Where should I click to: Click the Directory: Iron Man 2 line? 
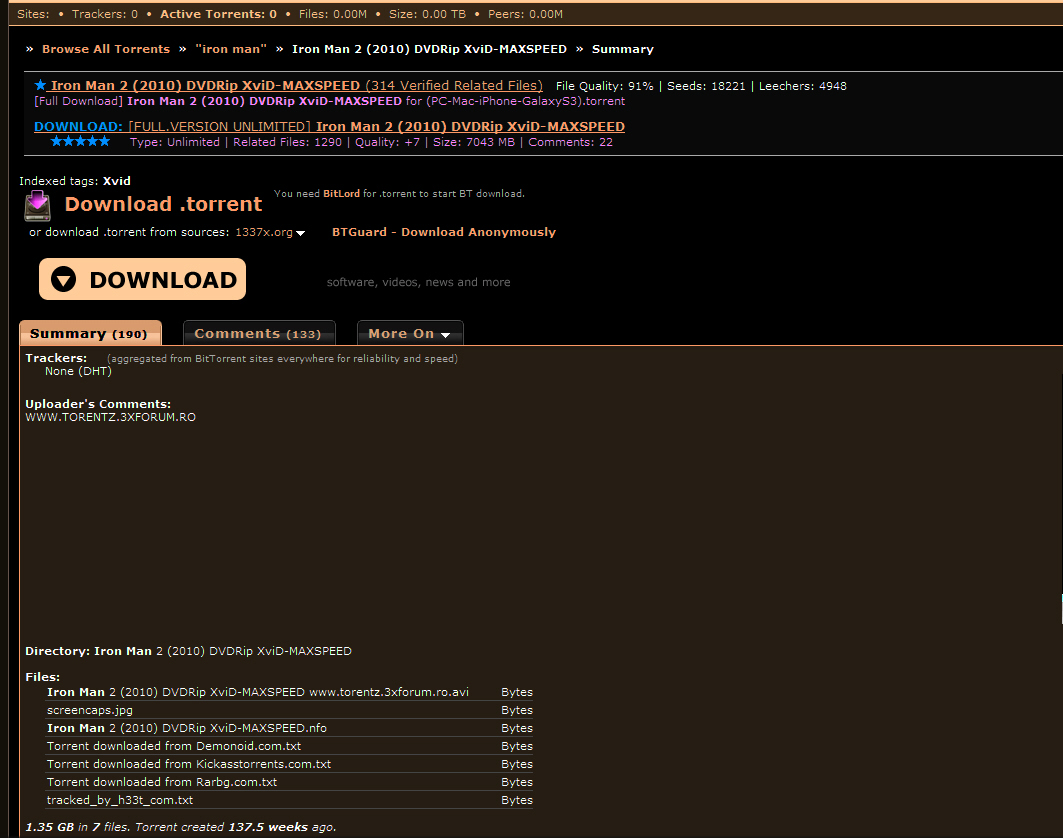coord(188,651)
